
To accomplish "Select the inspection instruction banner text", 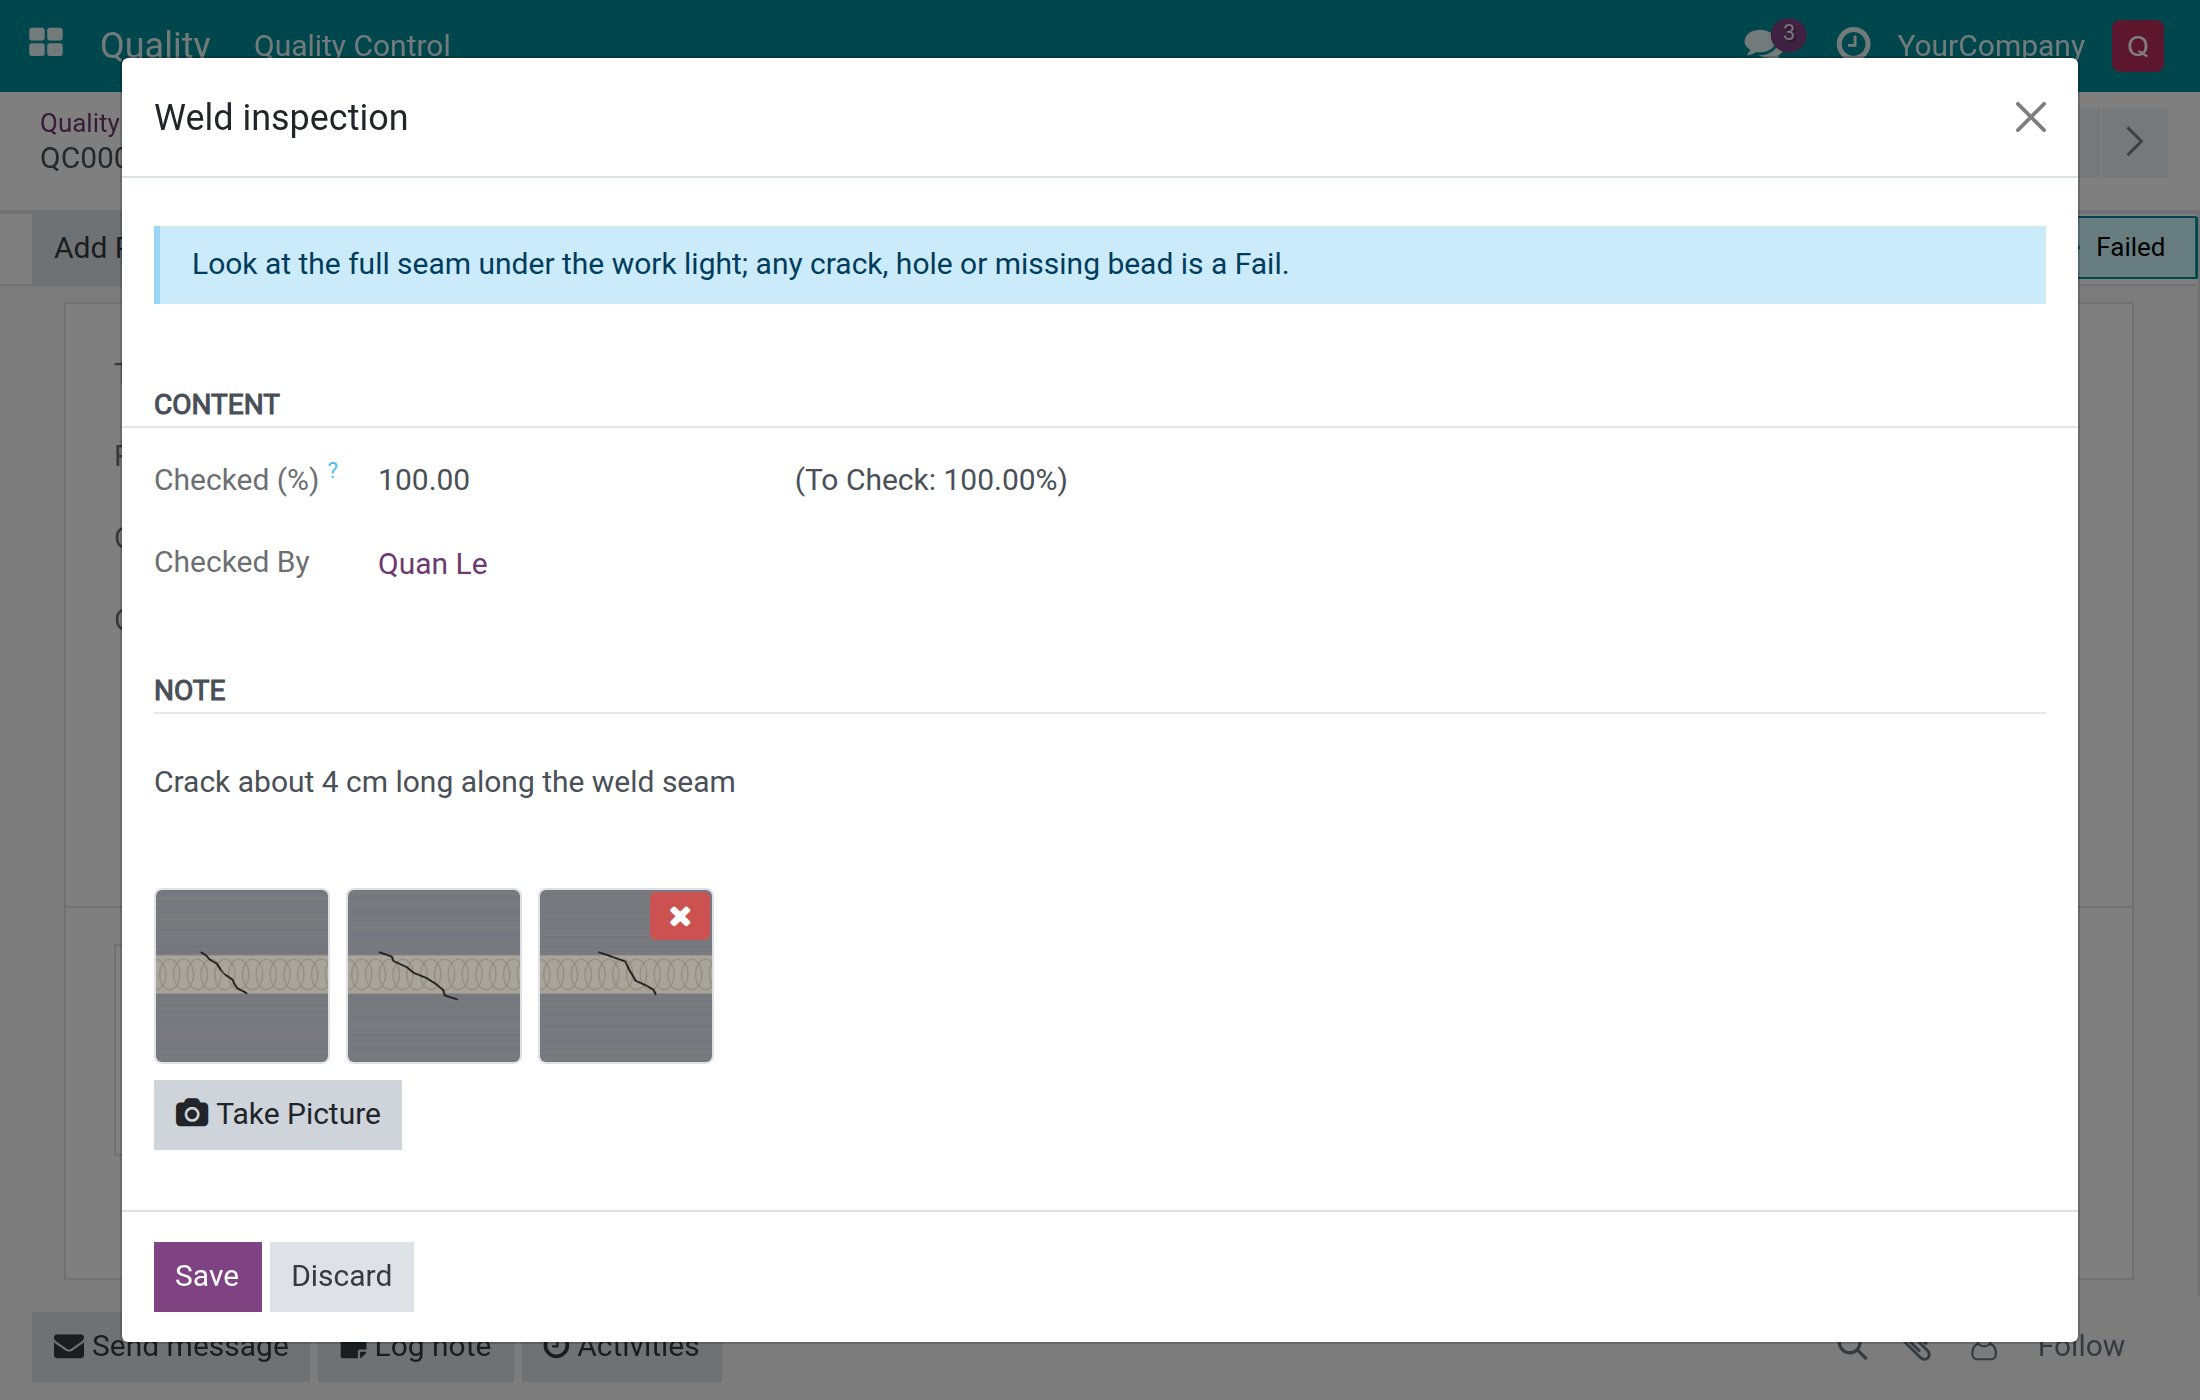I will point(740,264).
